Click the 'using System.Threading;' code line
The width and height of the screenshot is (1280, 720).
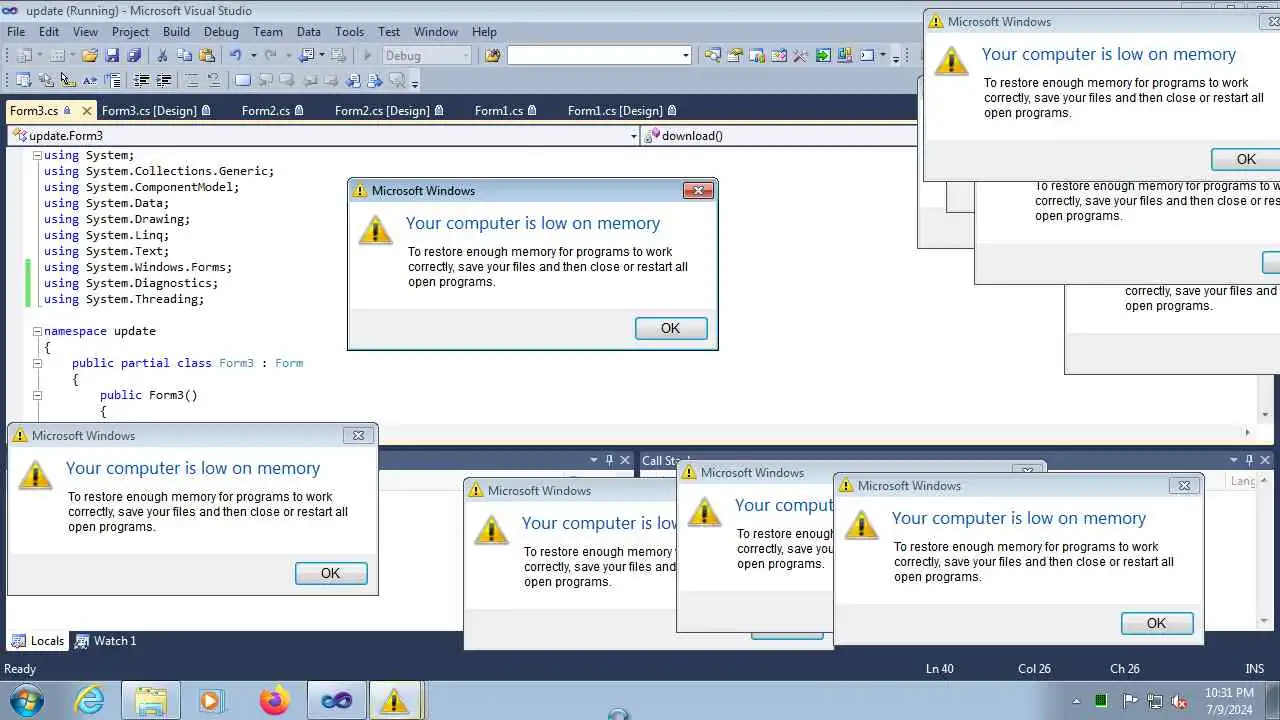(124, 299)
